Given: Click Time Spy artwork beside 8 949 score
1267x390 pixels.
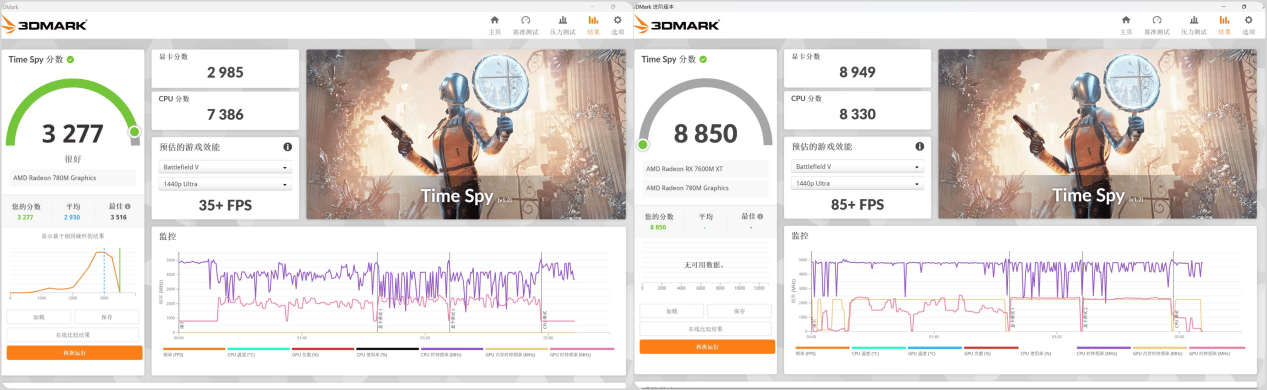Looking at the screenshot, I should [x=1098, y=134].
